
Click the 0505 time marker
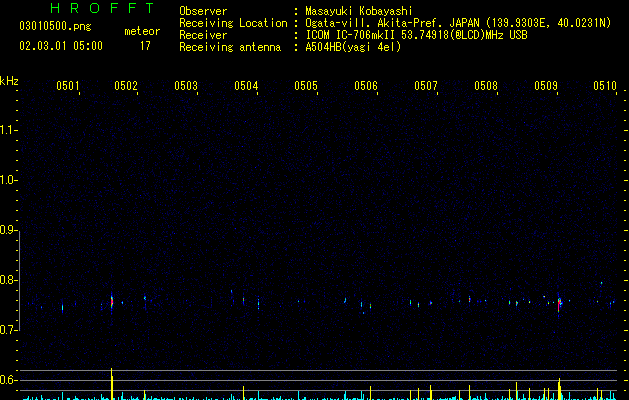click(306, 85)
